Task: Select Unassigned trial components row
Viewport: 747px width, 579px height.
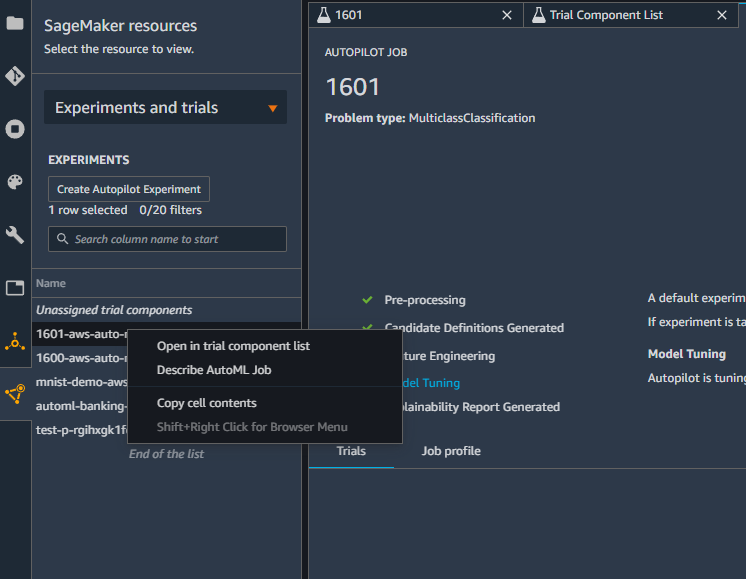Action: click(x=166, y=310)
